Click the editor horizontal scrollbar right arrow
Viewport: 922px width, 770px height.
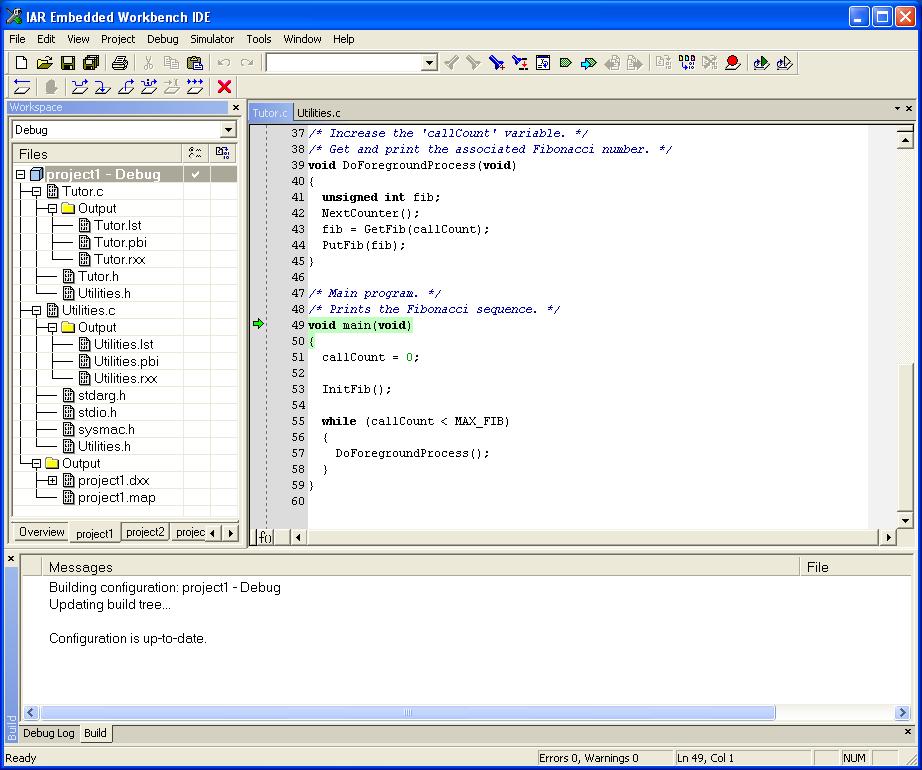[x=888, y=537]
